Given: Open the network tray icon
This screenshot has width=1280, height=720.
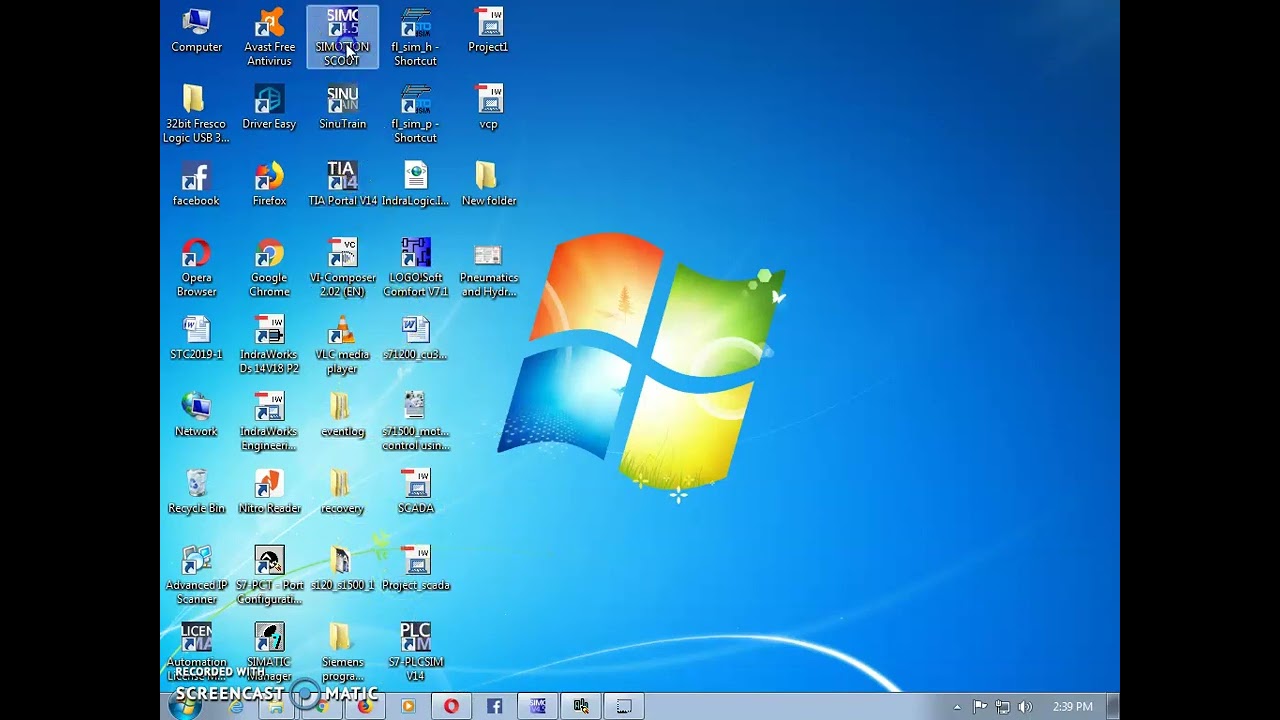Looking at the screenshot, I should click(1002, 707).
